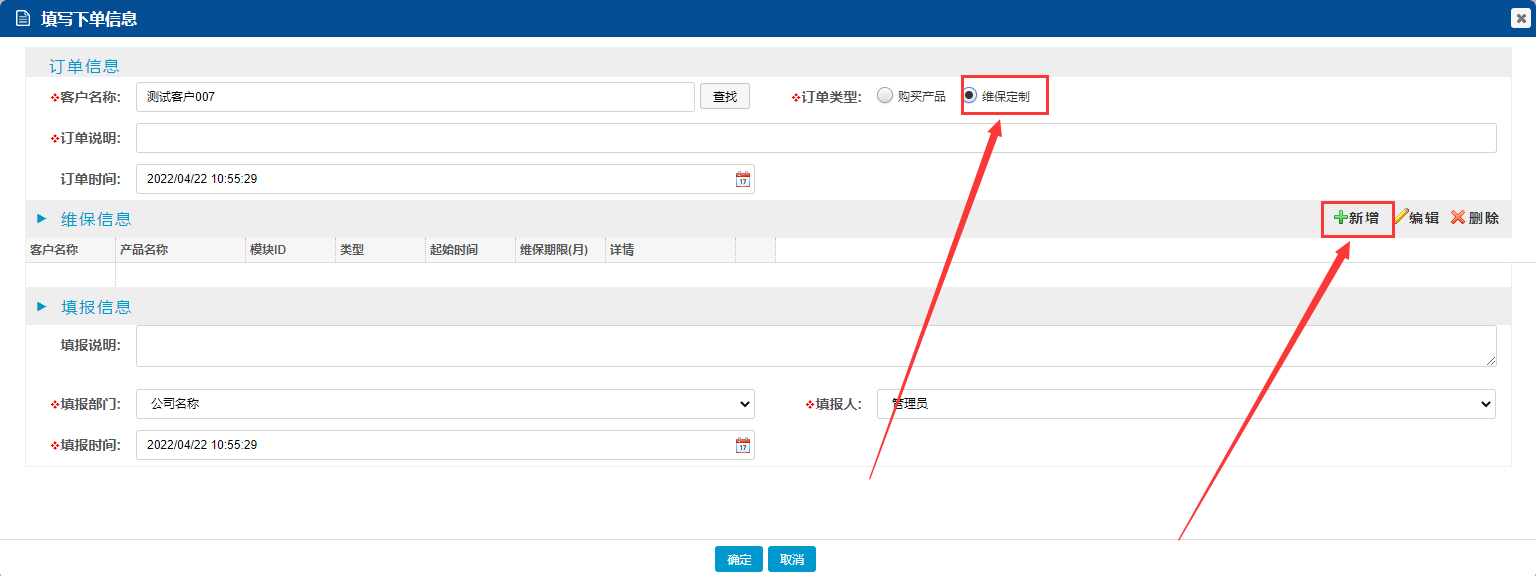The width and height of the screenshot is (1536, 576).
Task: Open the calendar picker for 填报时间
Action: [742, 445]
